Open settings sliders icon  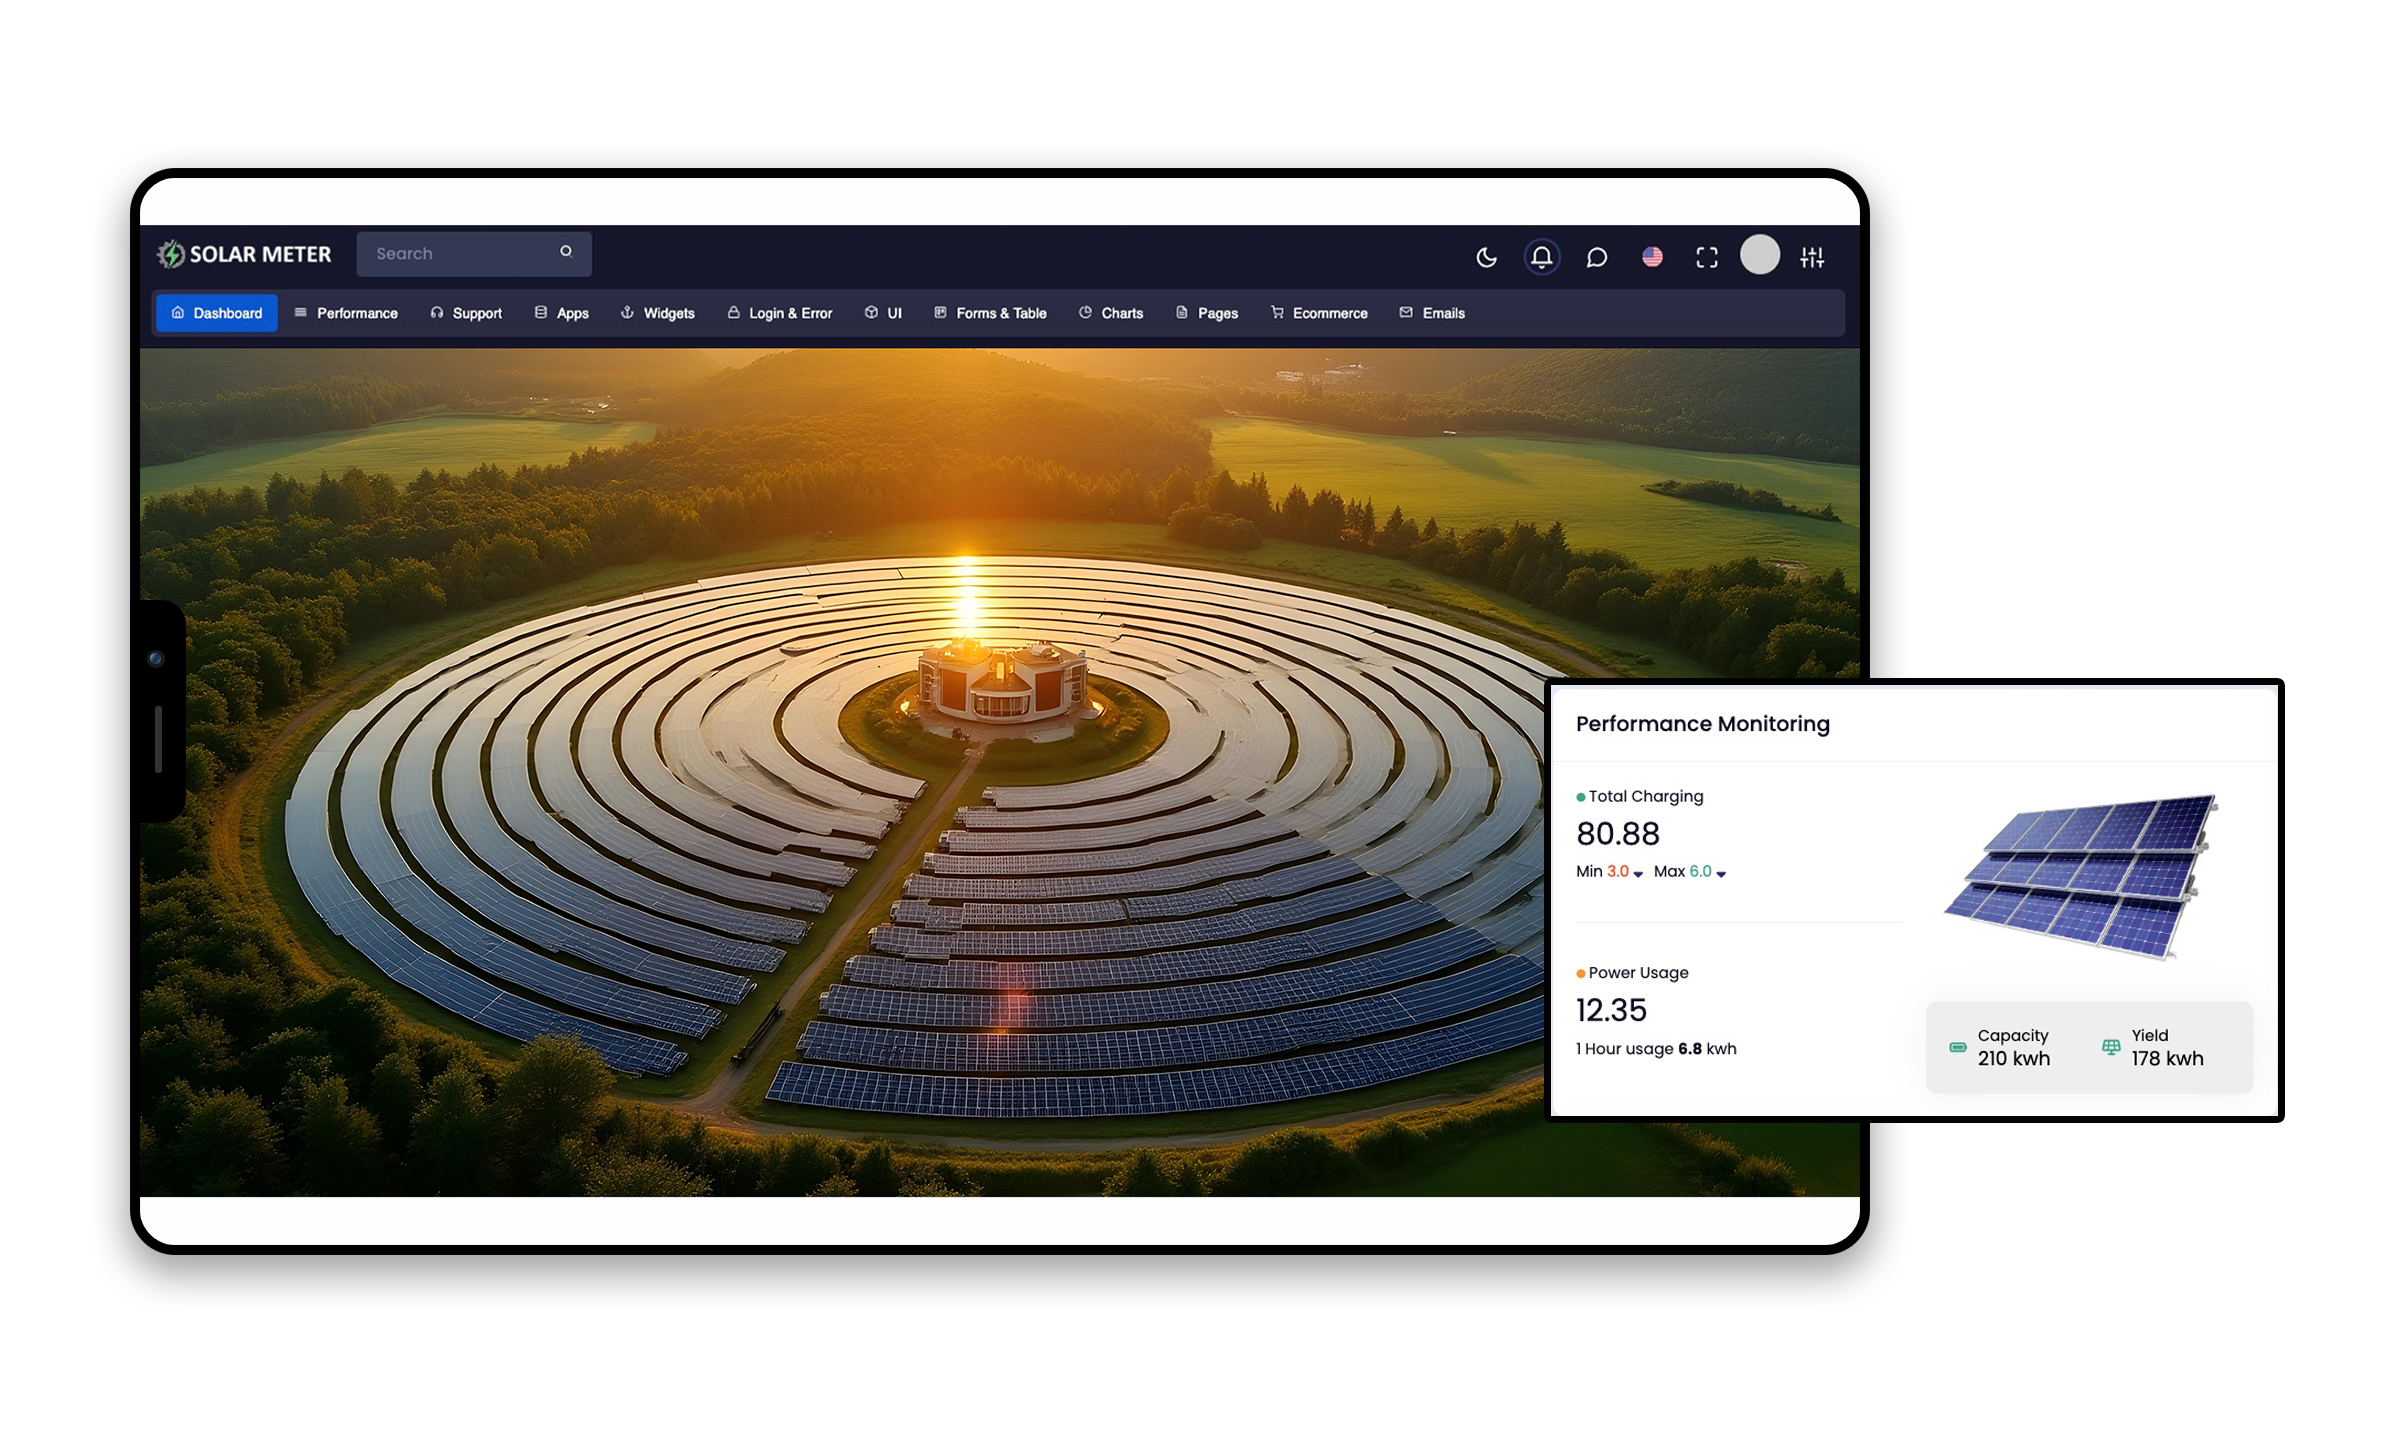click(x=1812, y=257)
